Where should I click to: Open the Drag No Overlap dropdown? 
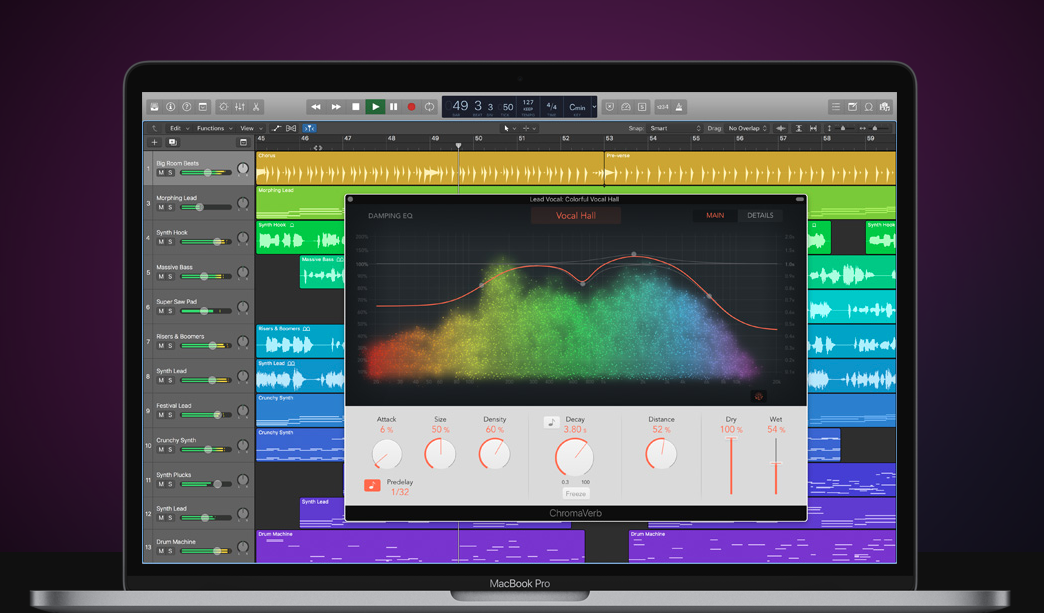click(x=747, y=128)
